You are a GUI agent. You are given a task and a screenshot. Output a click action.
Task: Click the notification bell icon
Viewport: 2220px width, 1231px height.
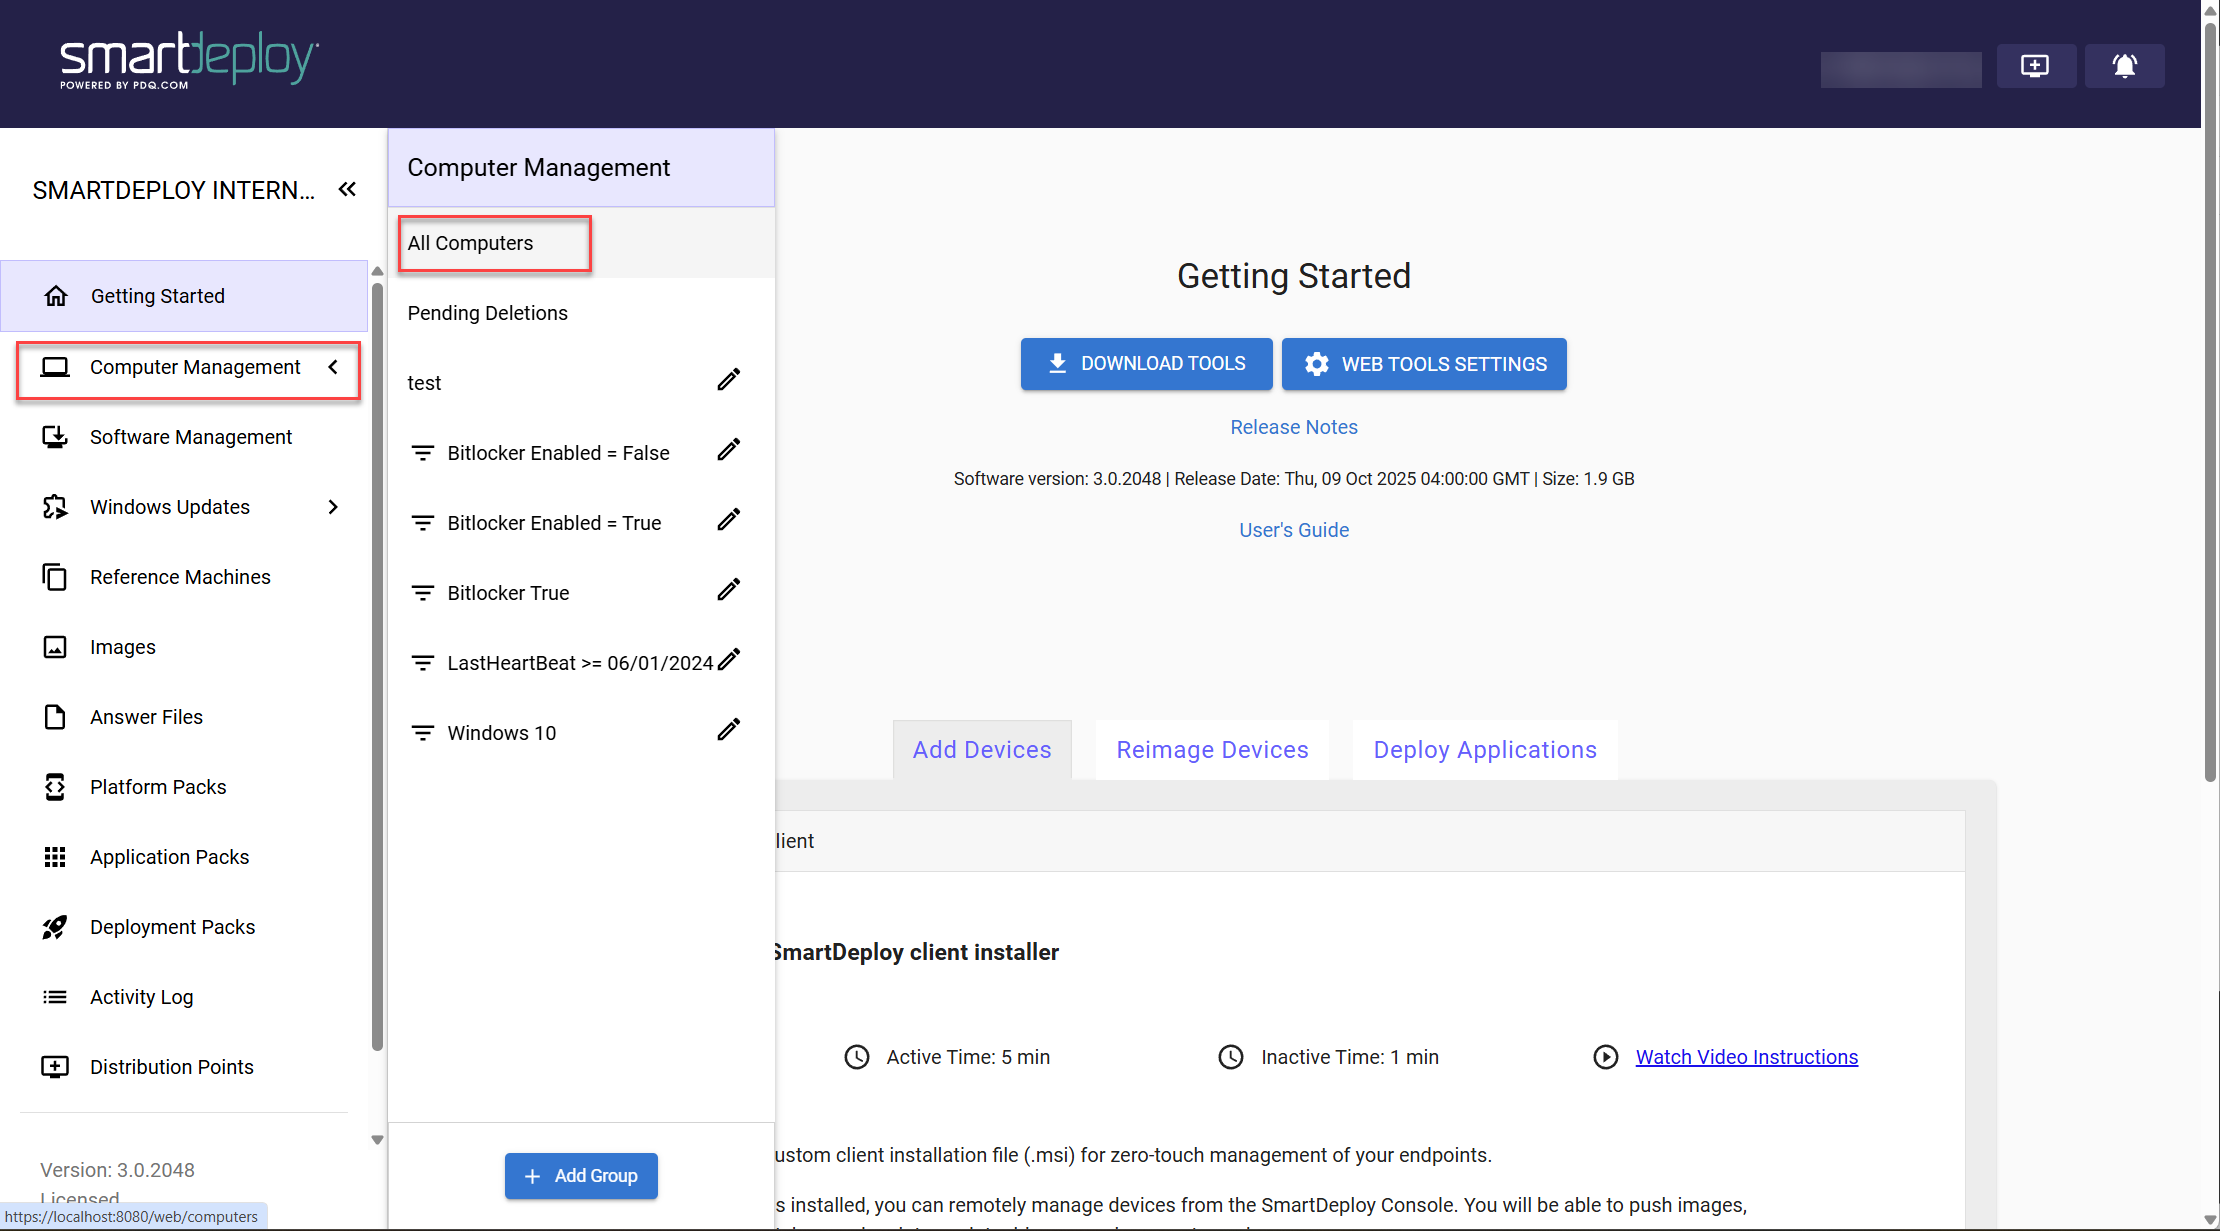coord(2124,66)
